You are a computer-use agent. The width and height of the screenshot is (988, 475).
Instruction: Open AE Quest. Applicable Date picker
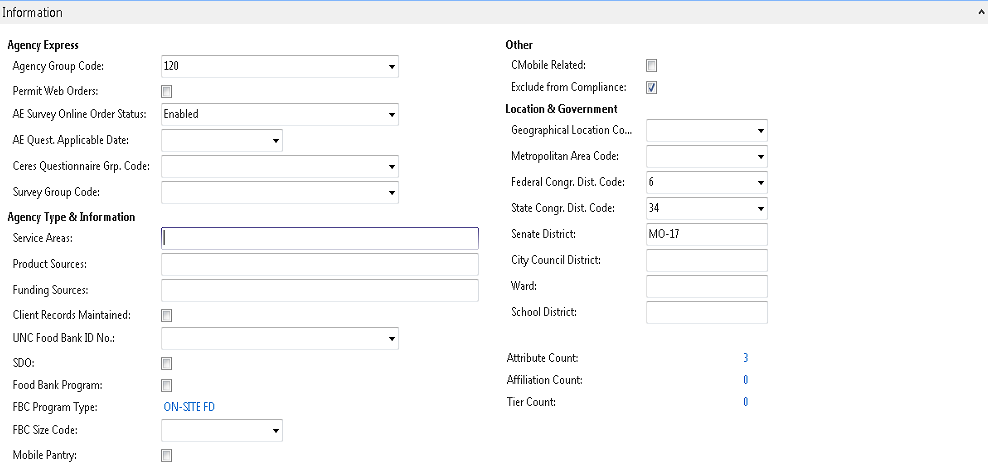[x=275, y=141]
